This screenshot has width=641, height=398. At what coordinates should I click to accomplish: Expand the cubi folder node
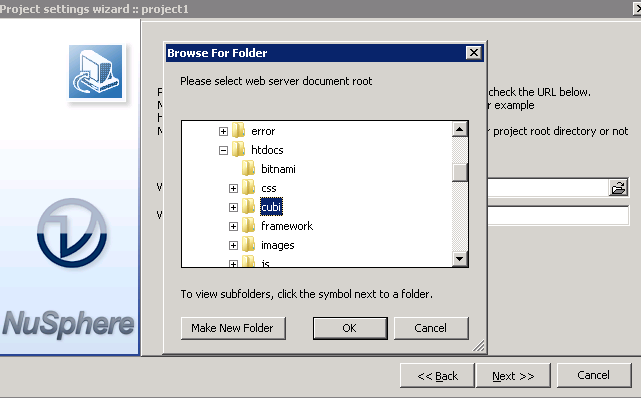click(x=233, y=207)
